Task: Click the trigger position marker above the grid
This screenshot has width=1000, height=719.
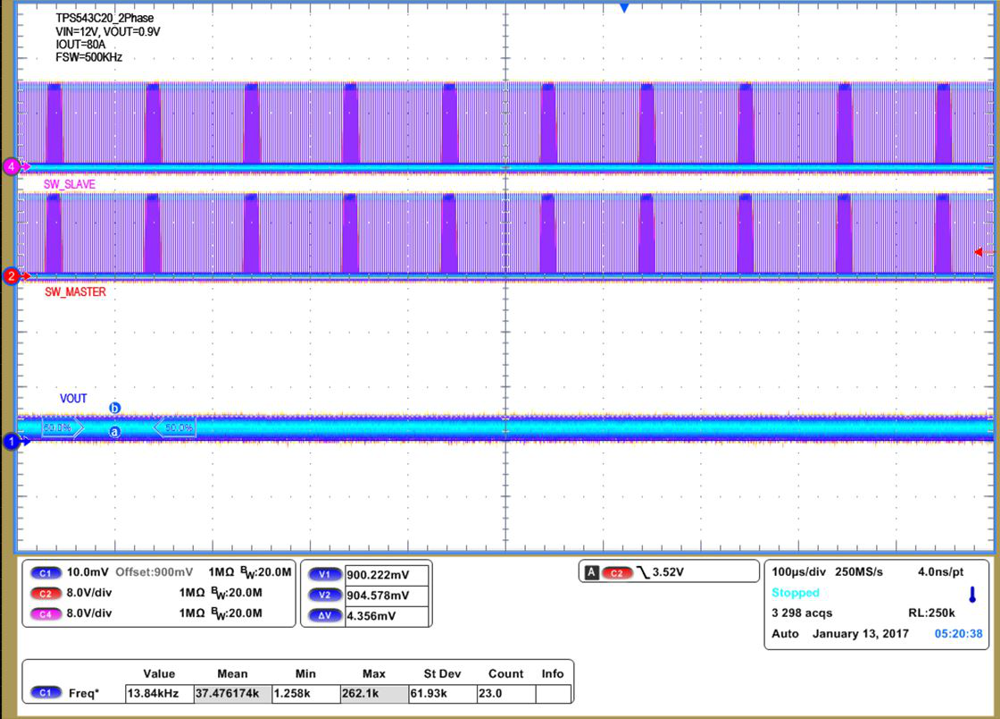Action: coord(624,8)
